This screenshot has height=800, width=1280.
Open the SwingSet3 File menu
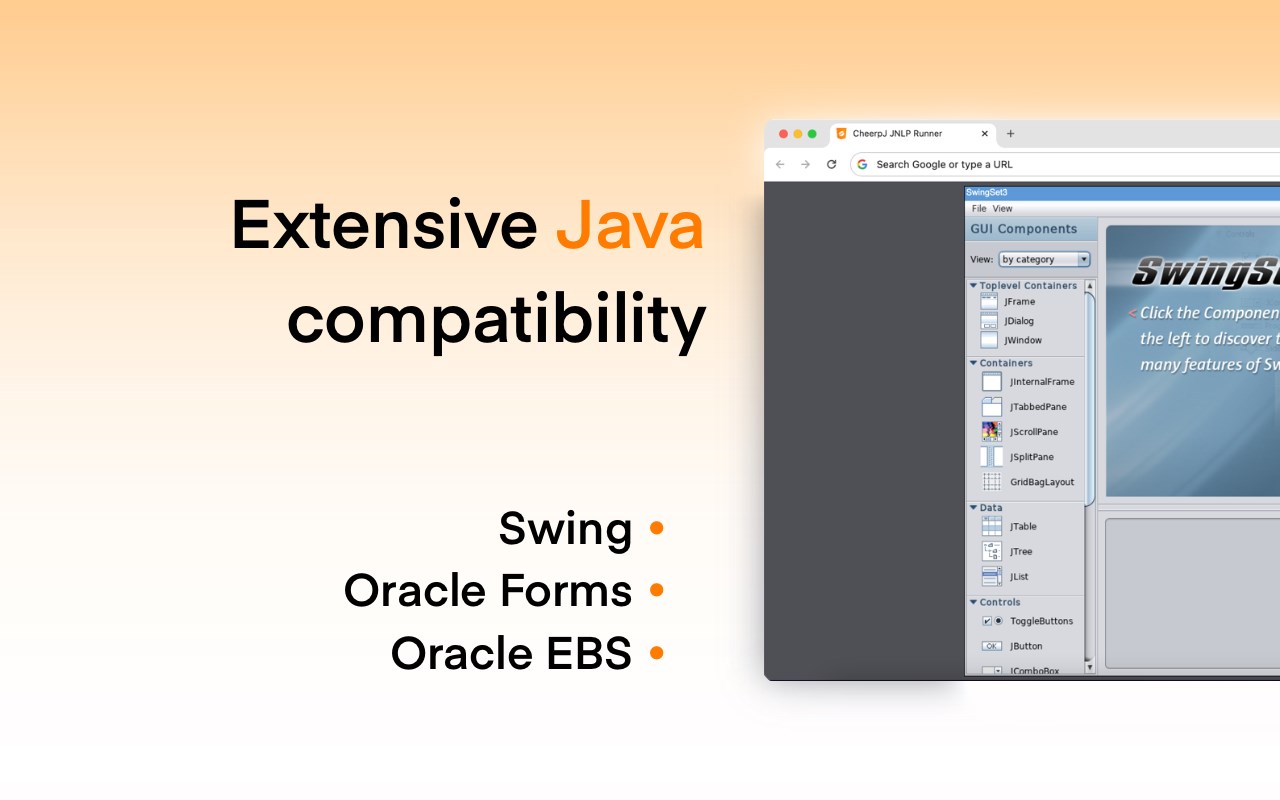tap(979, 209)
